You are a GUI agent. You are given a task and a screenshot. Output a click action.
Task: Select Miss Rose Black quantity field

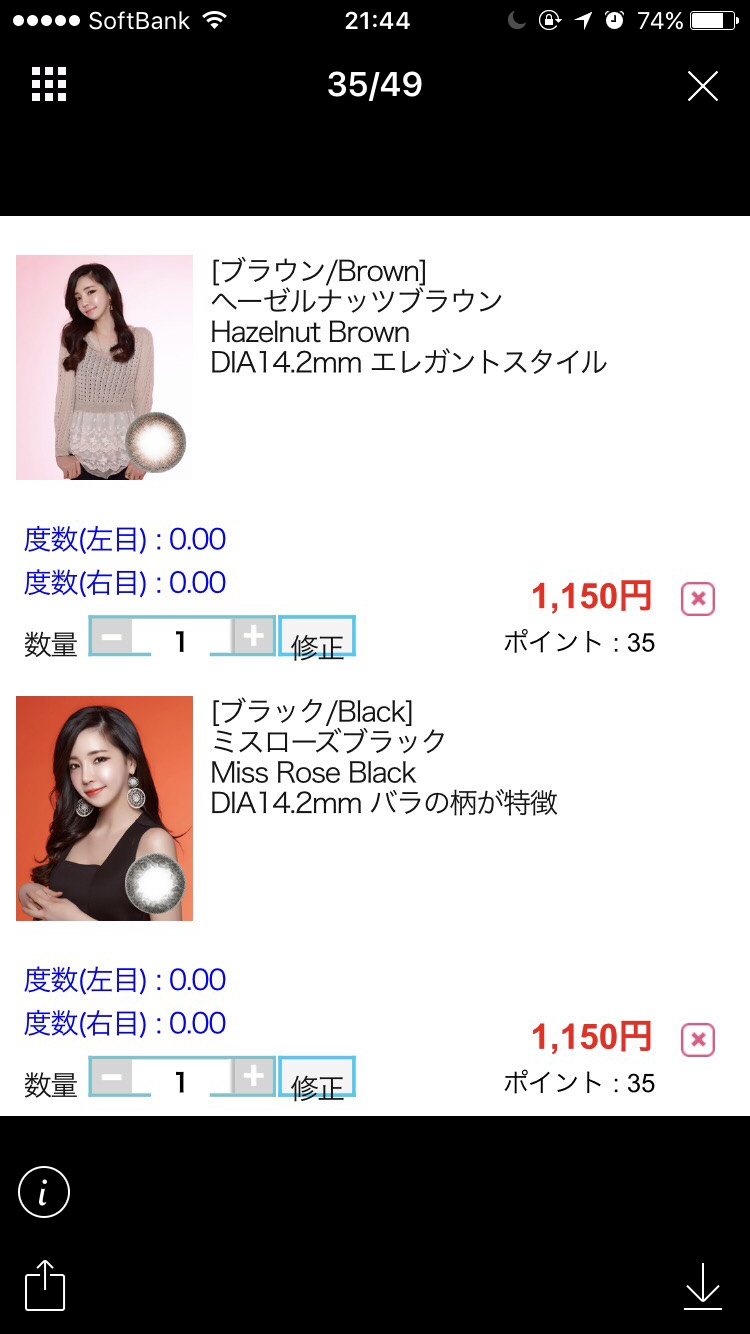[182, 1078]
